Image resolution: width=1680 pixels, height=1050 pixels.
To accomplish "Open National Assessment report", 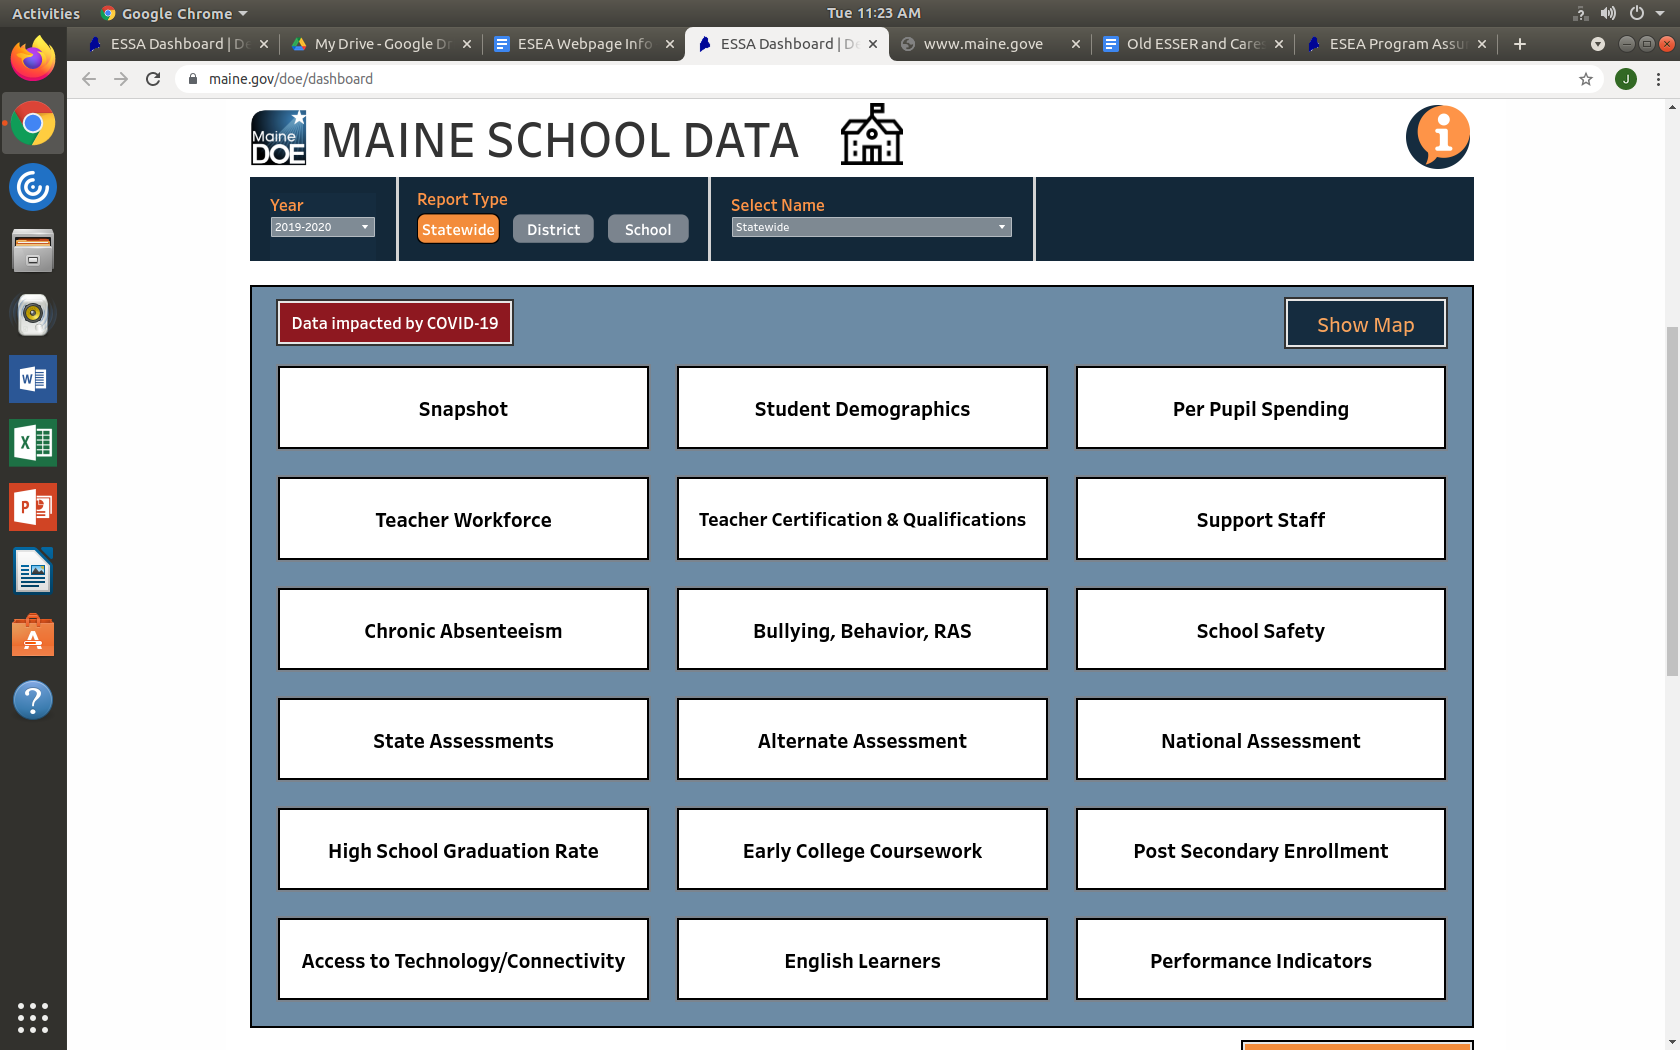I will coord(1261,740).
